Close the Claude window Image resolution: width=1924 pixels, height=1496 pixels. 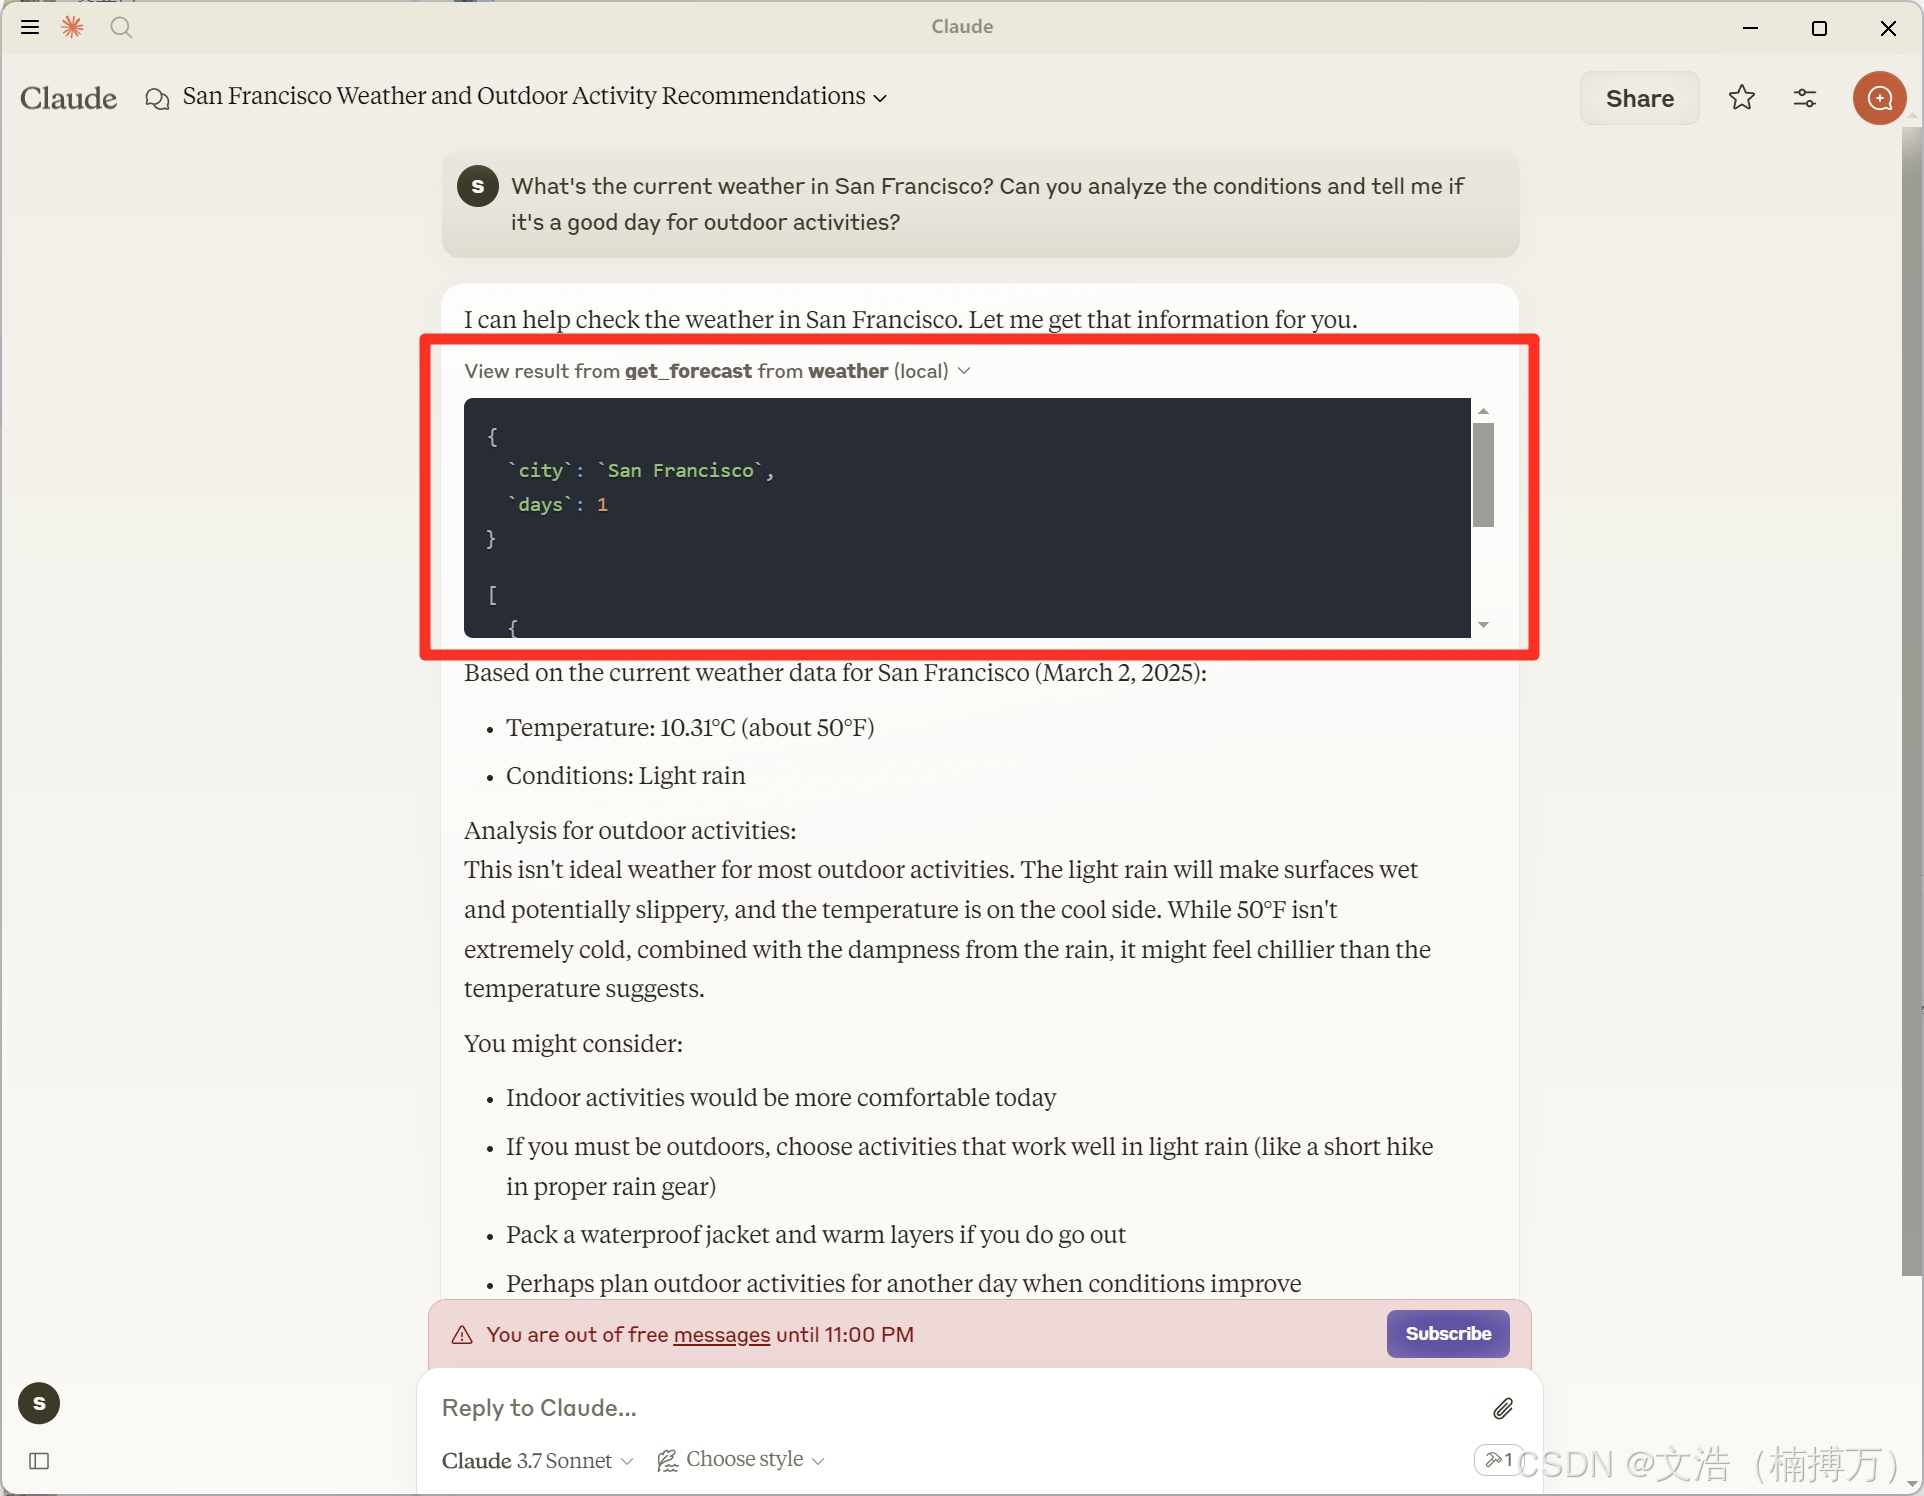click(x=1888, y=28)
